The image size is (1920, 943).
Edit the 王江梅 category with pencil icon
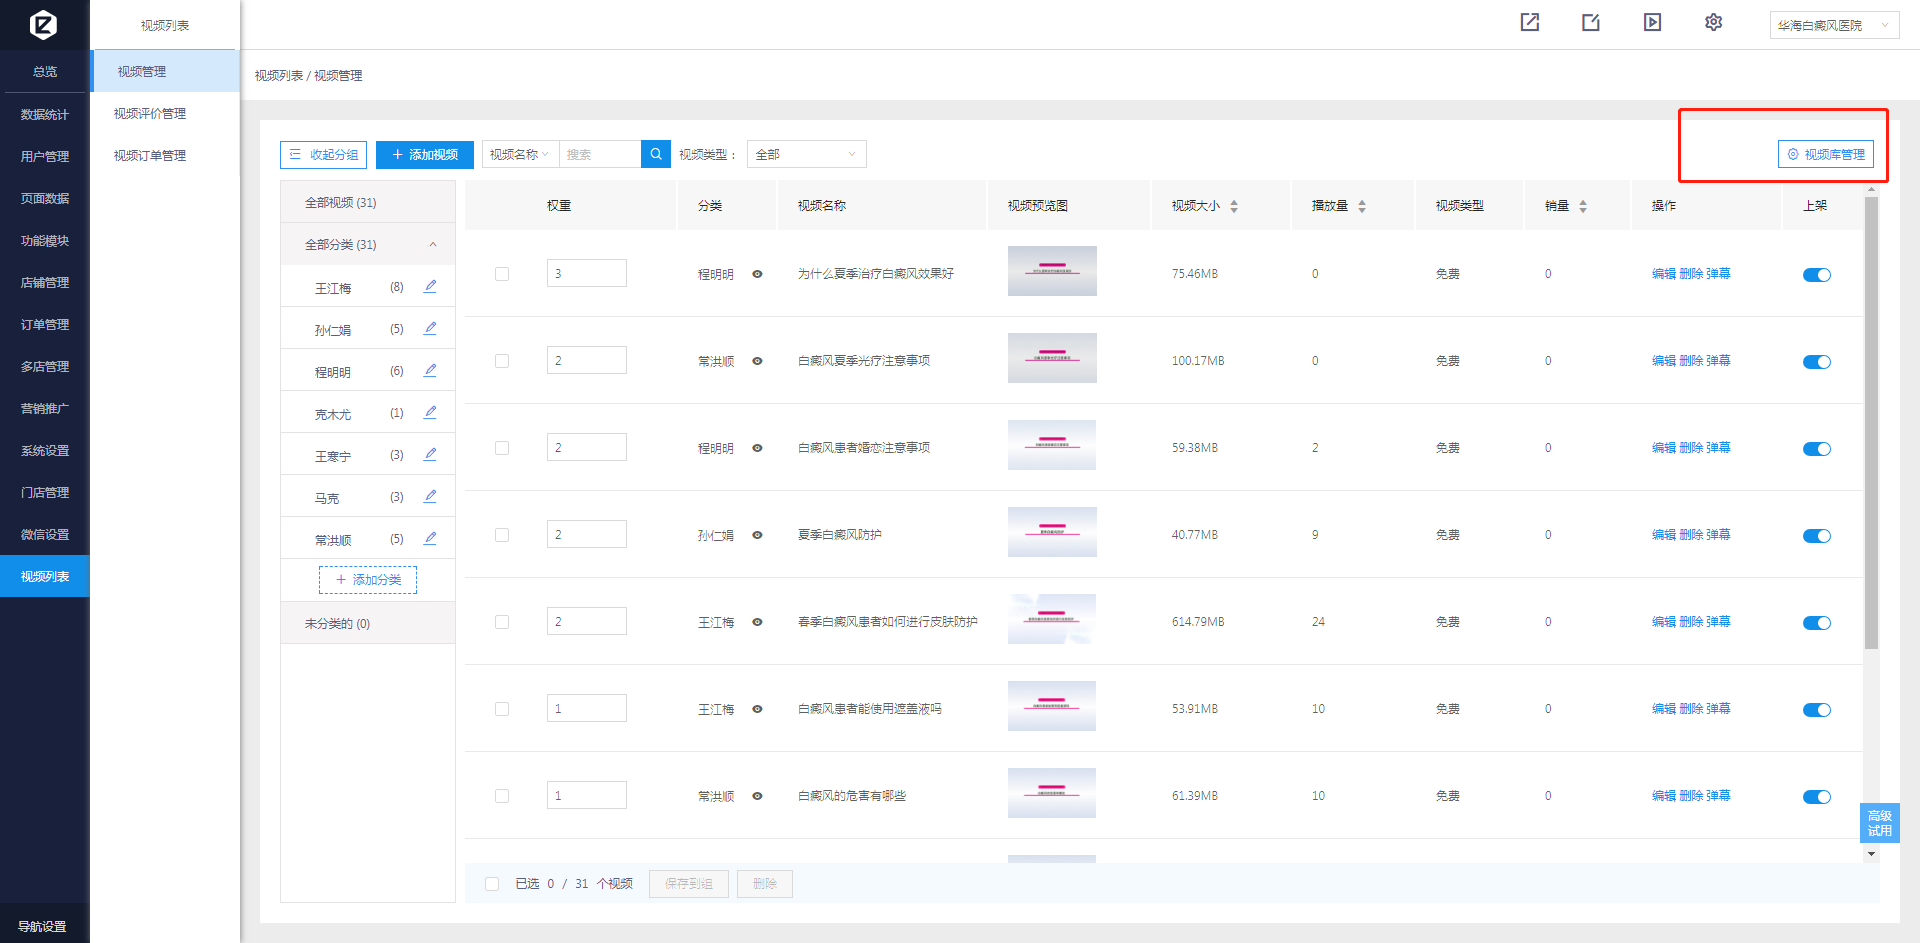point(430,287)
